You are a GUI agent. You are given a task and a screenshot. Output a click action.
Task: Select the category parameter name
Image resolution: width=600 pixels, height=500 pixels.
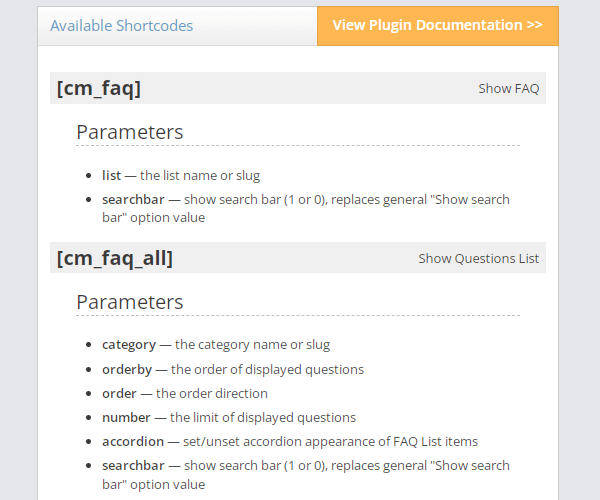pos(129,345)
